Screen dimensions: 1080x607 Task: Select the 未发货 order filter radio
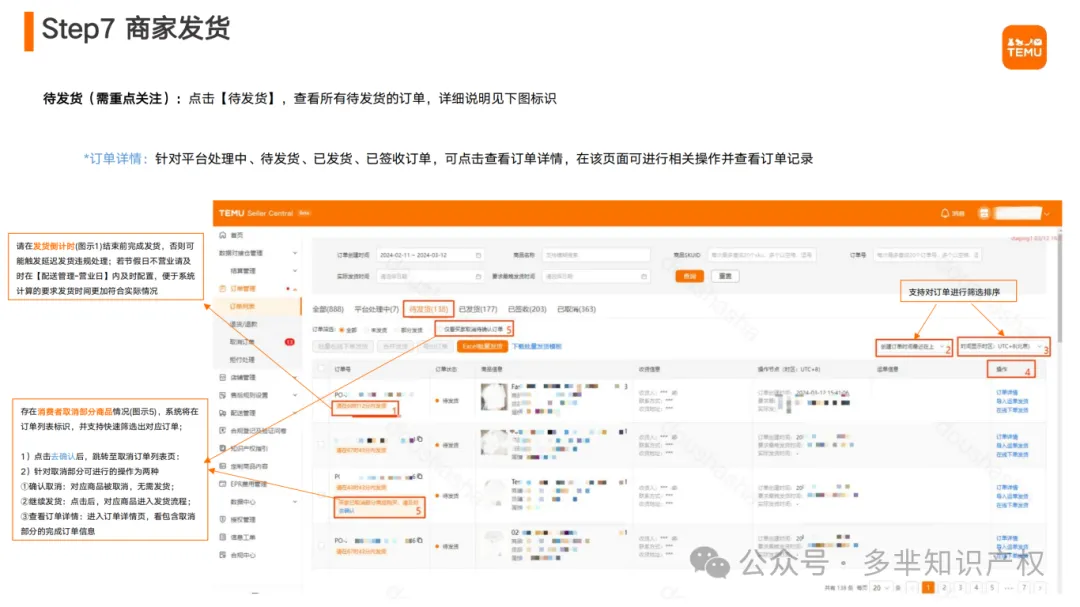point(367,330)
